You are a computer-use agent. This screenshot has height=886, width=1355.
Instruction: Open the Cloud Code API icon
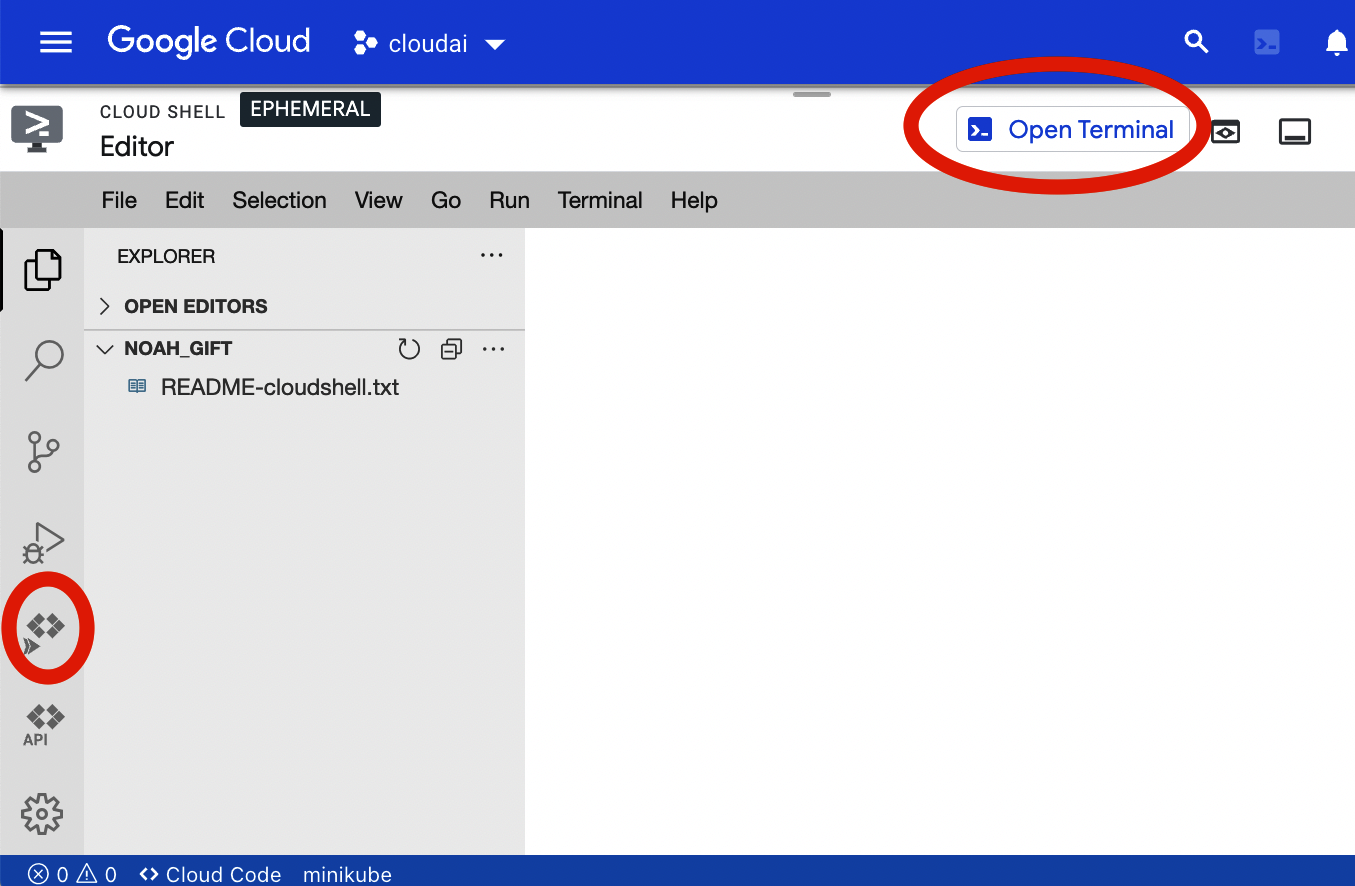(43, 725)
